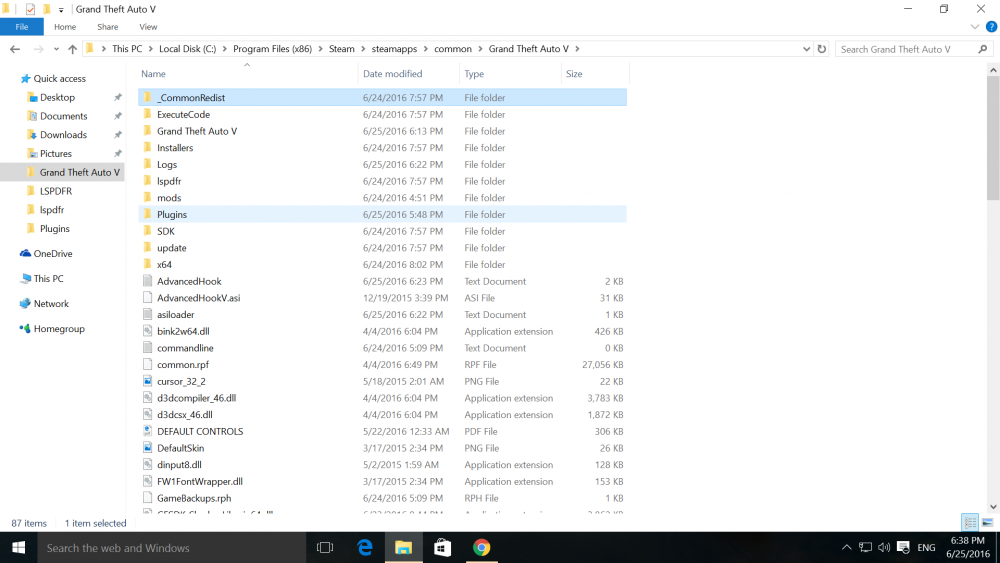Open the File menu
1000x563 pixels.
22,27
